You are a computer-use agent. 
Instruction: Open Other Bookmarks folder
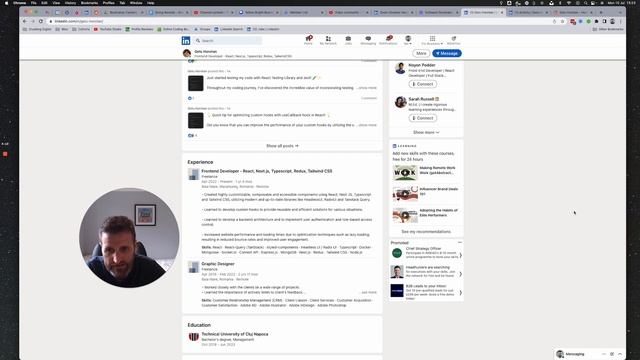(609, 29)
